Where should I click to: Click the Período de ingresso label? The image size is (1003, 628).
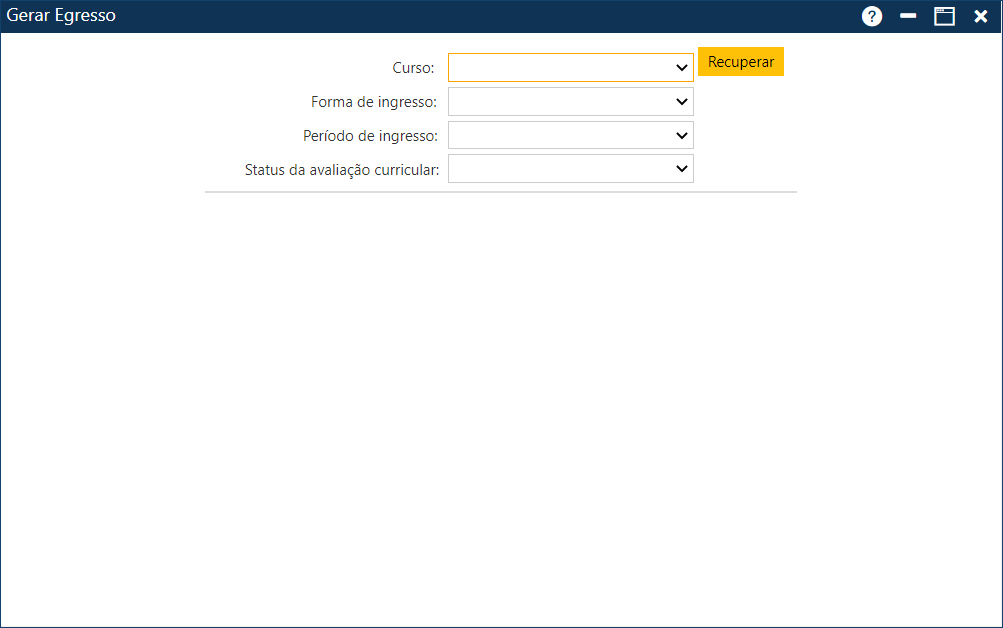(x=370, y=136)
